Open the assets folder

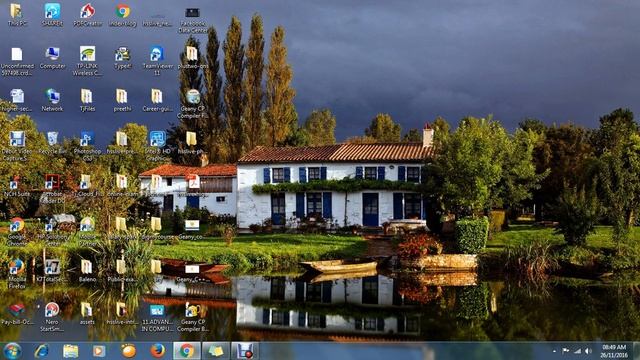click(x=87, y=313)
